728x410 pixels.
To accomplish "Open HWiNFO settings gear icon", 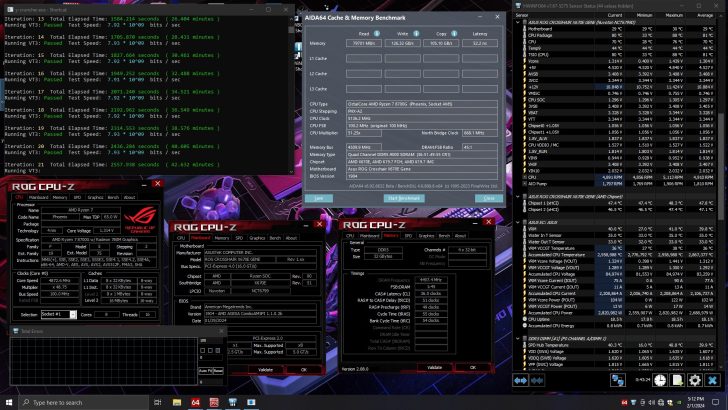I will point(695,380).
